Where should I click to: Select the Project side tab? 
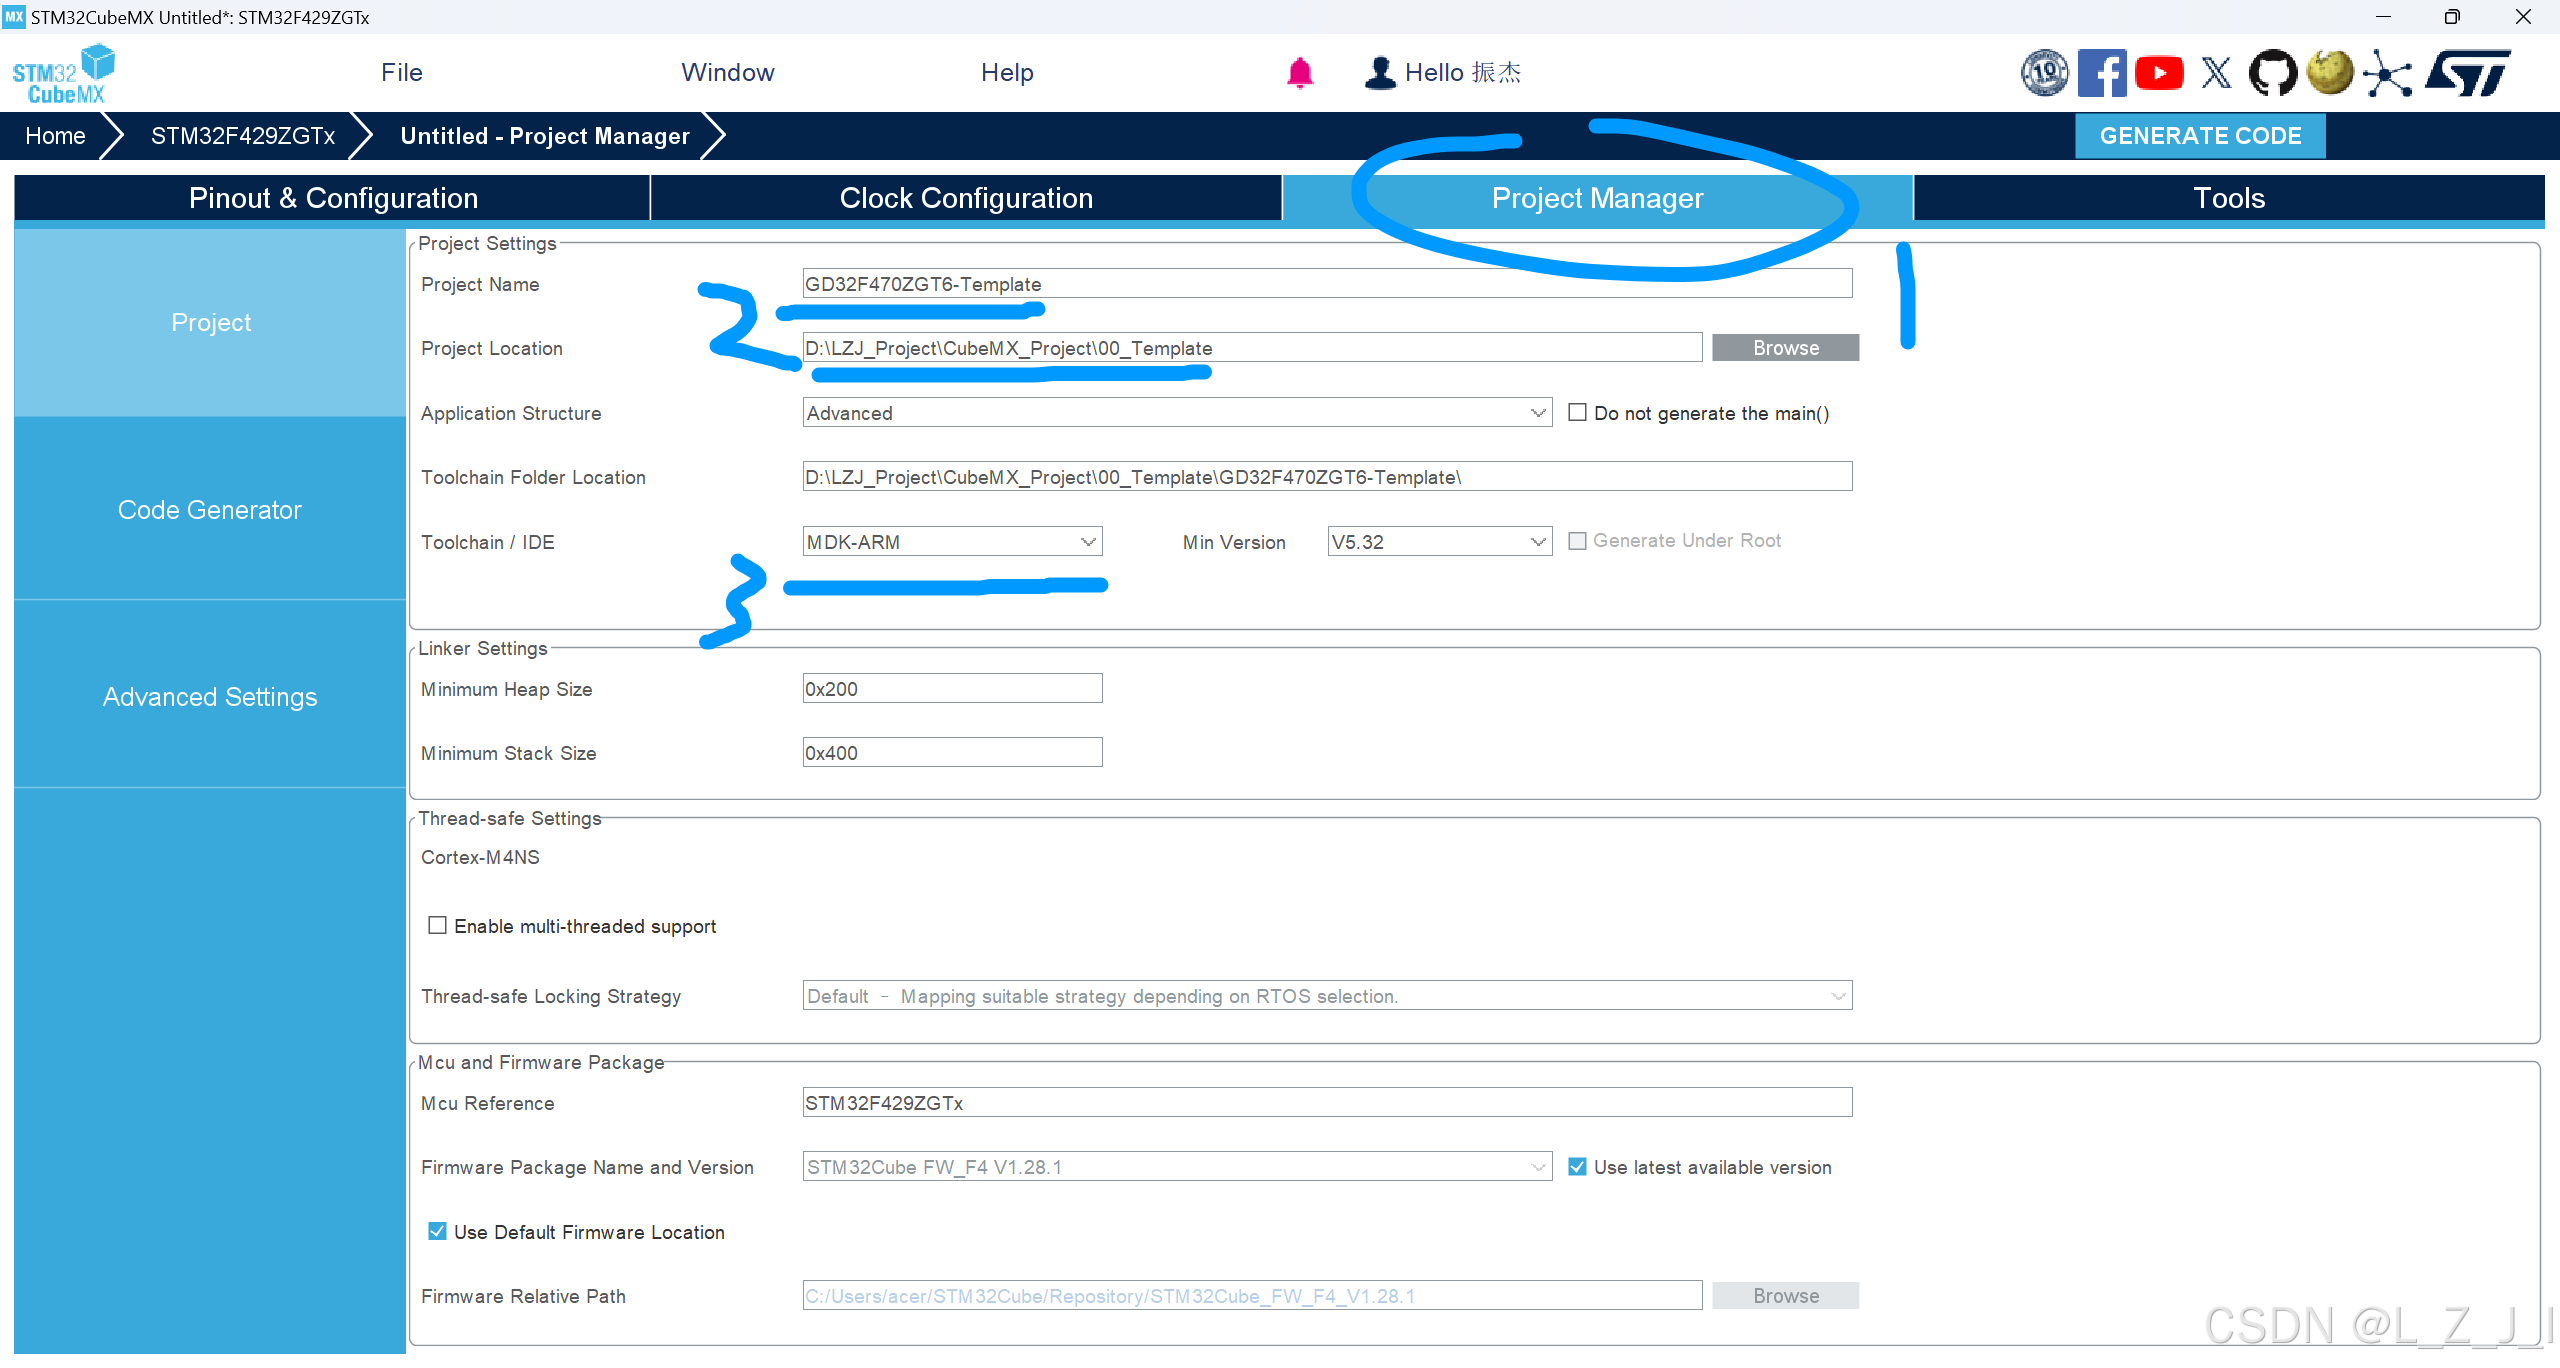tap(210, 323)
